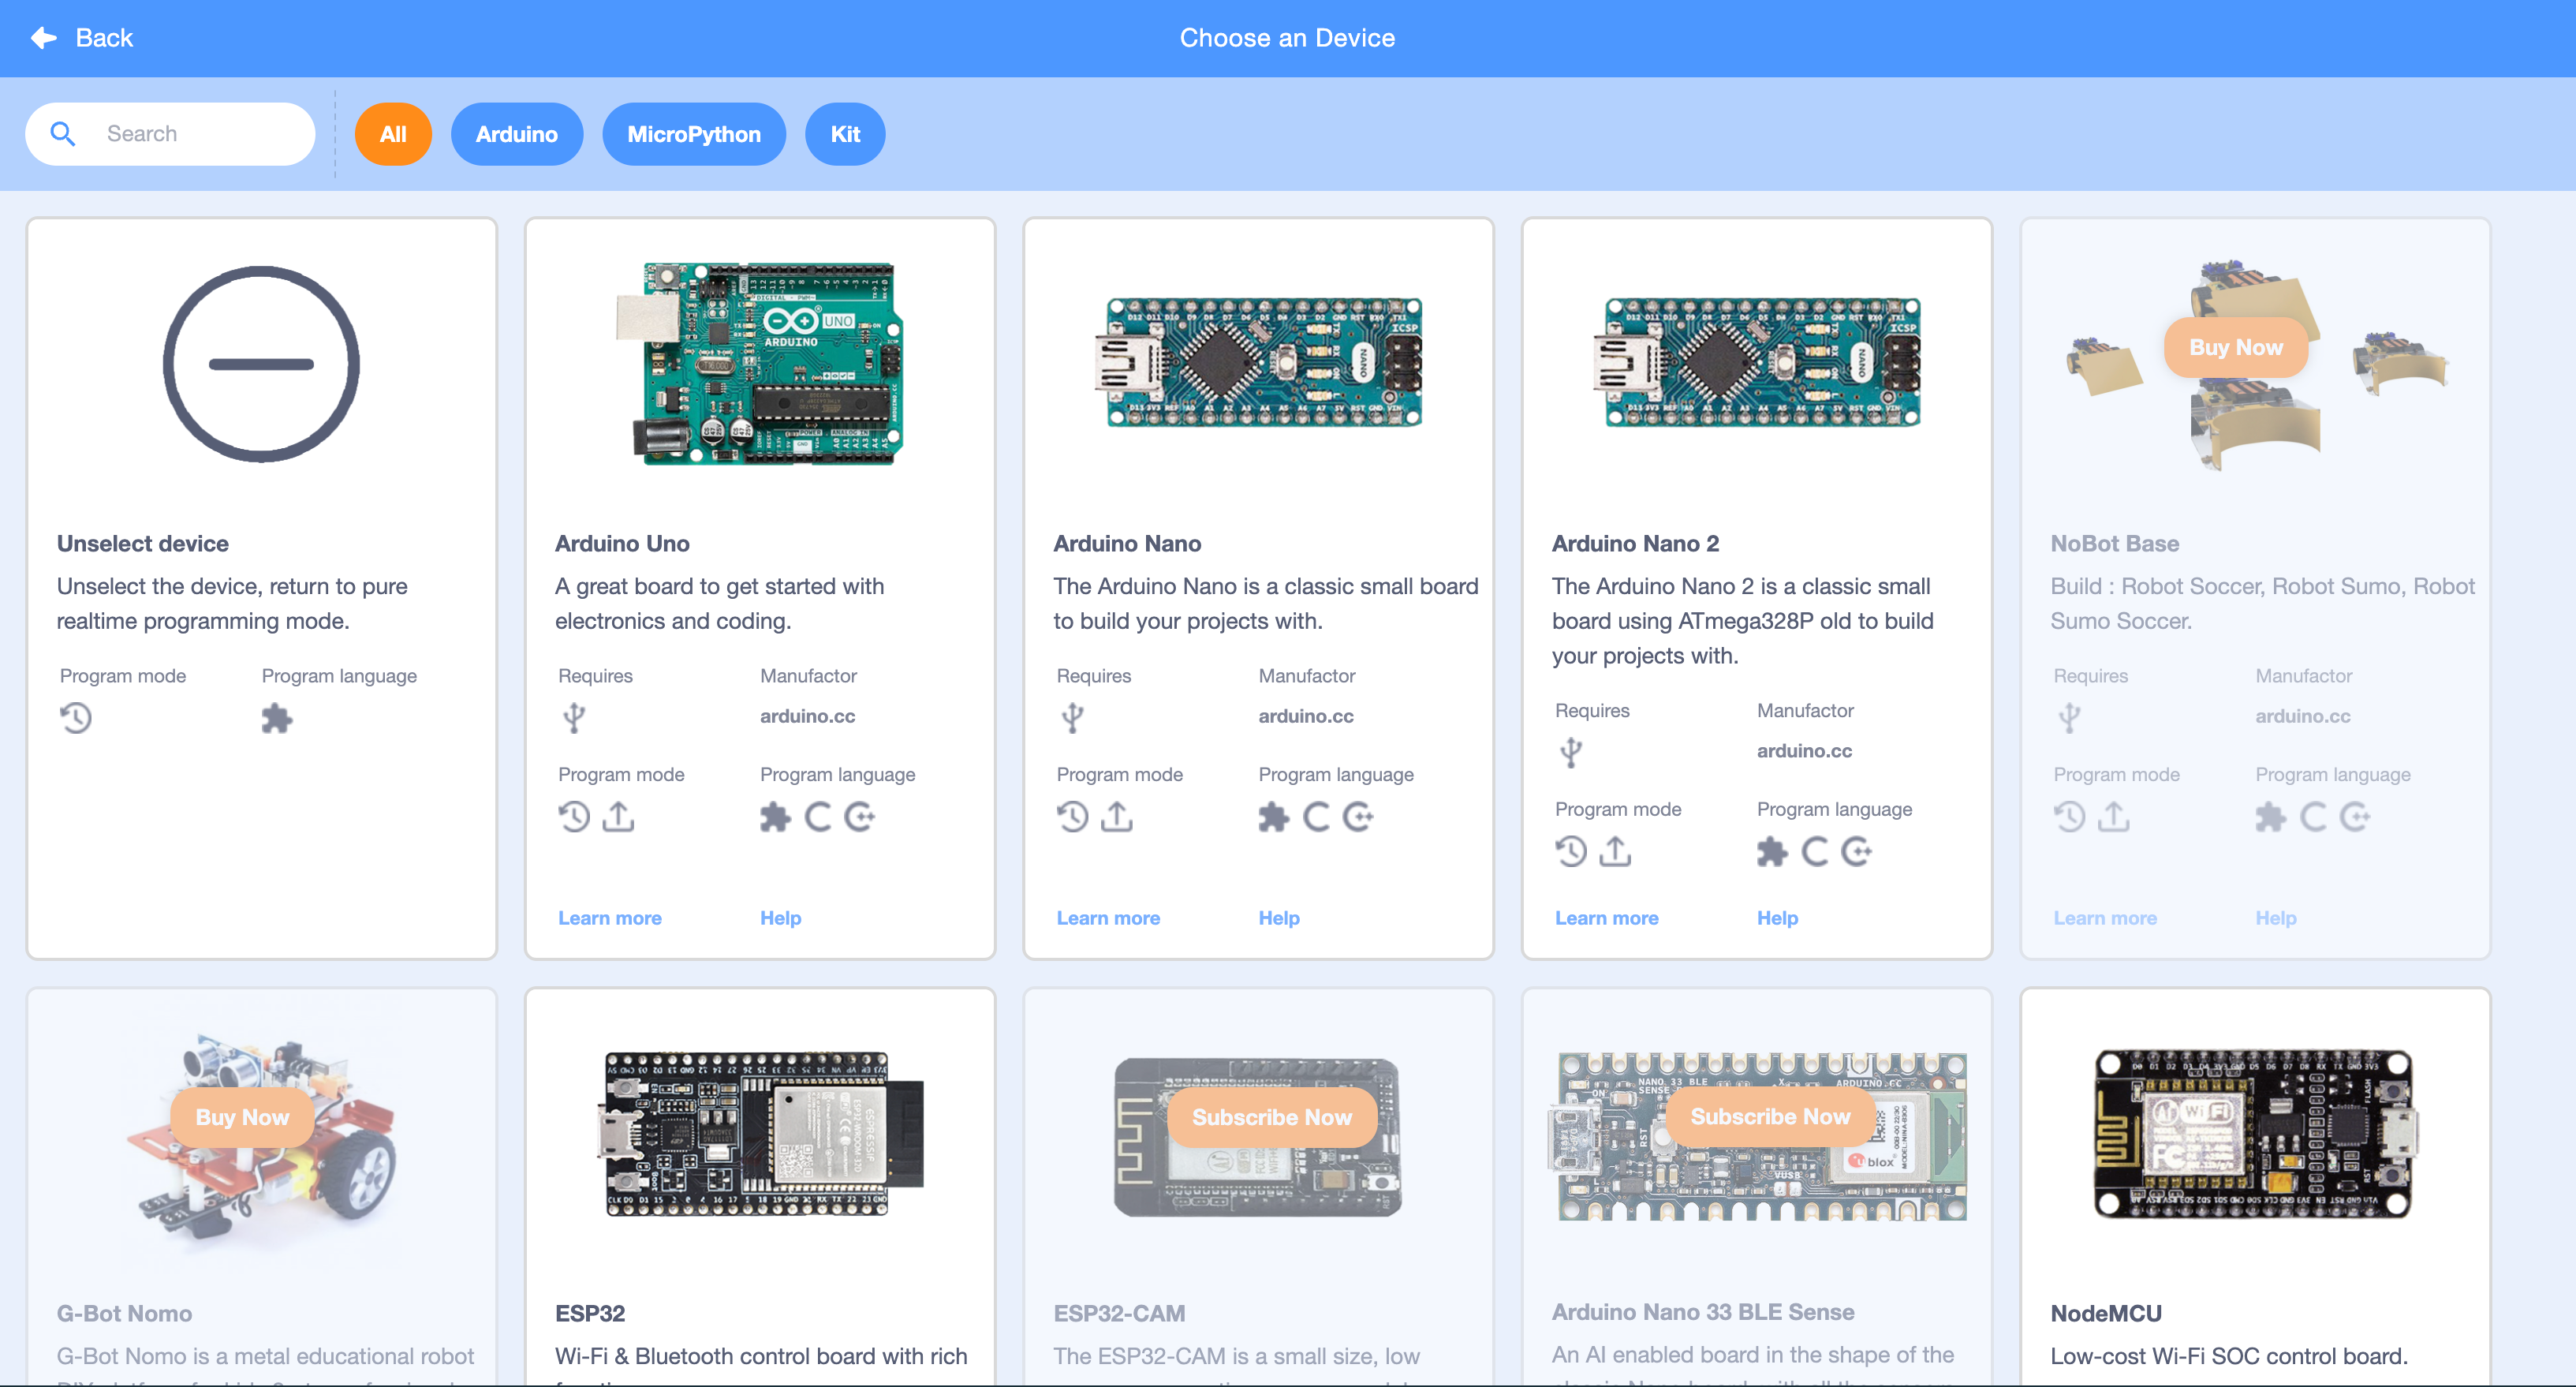
Task: Click realtime mode clock icon on Arduino Nano 2
Action: [1571, 852]
